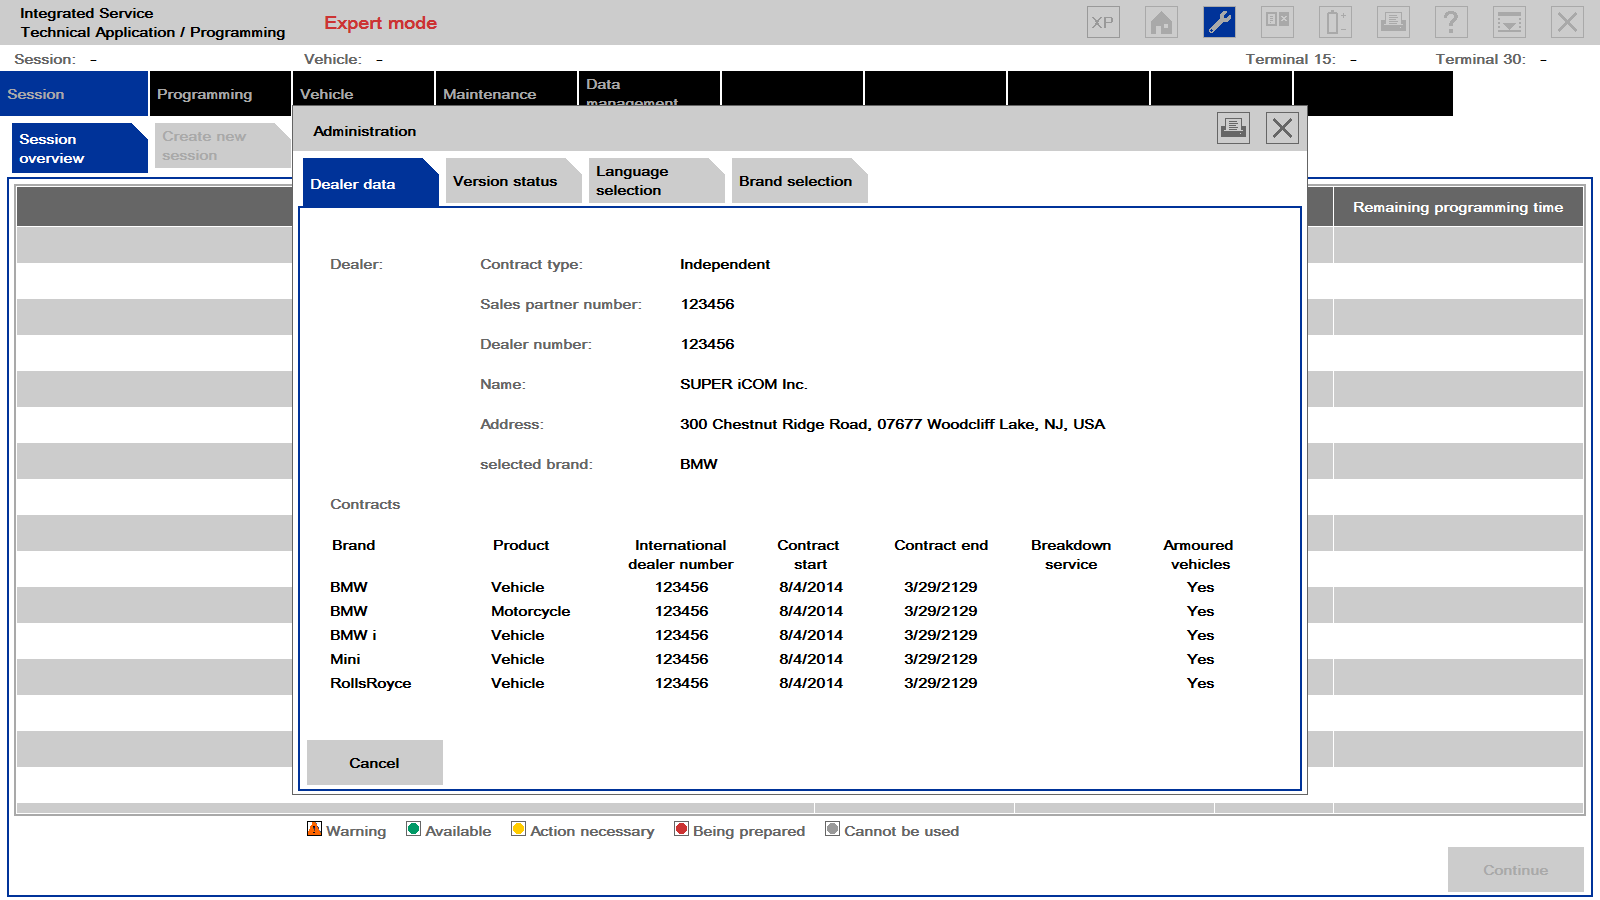Image resolution: width=1600 pixels, height=900 pixels.
Task: Open the Session overview sub-tab
Action: [x=80, y=148]
